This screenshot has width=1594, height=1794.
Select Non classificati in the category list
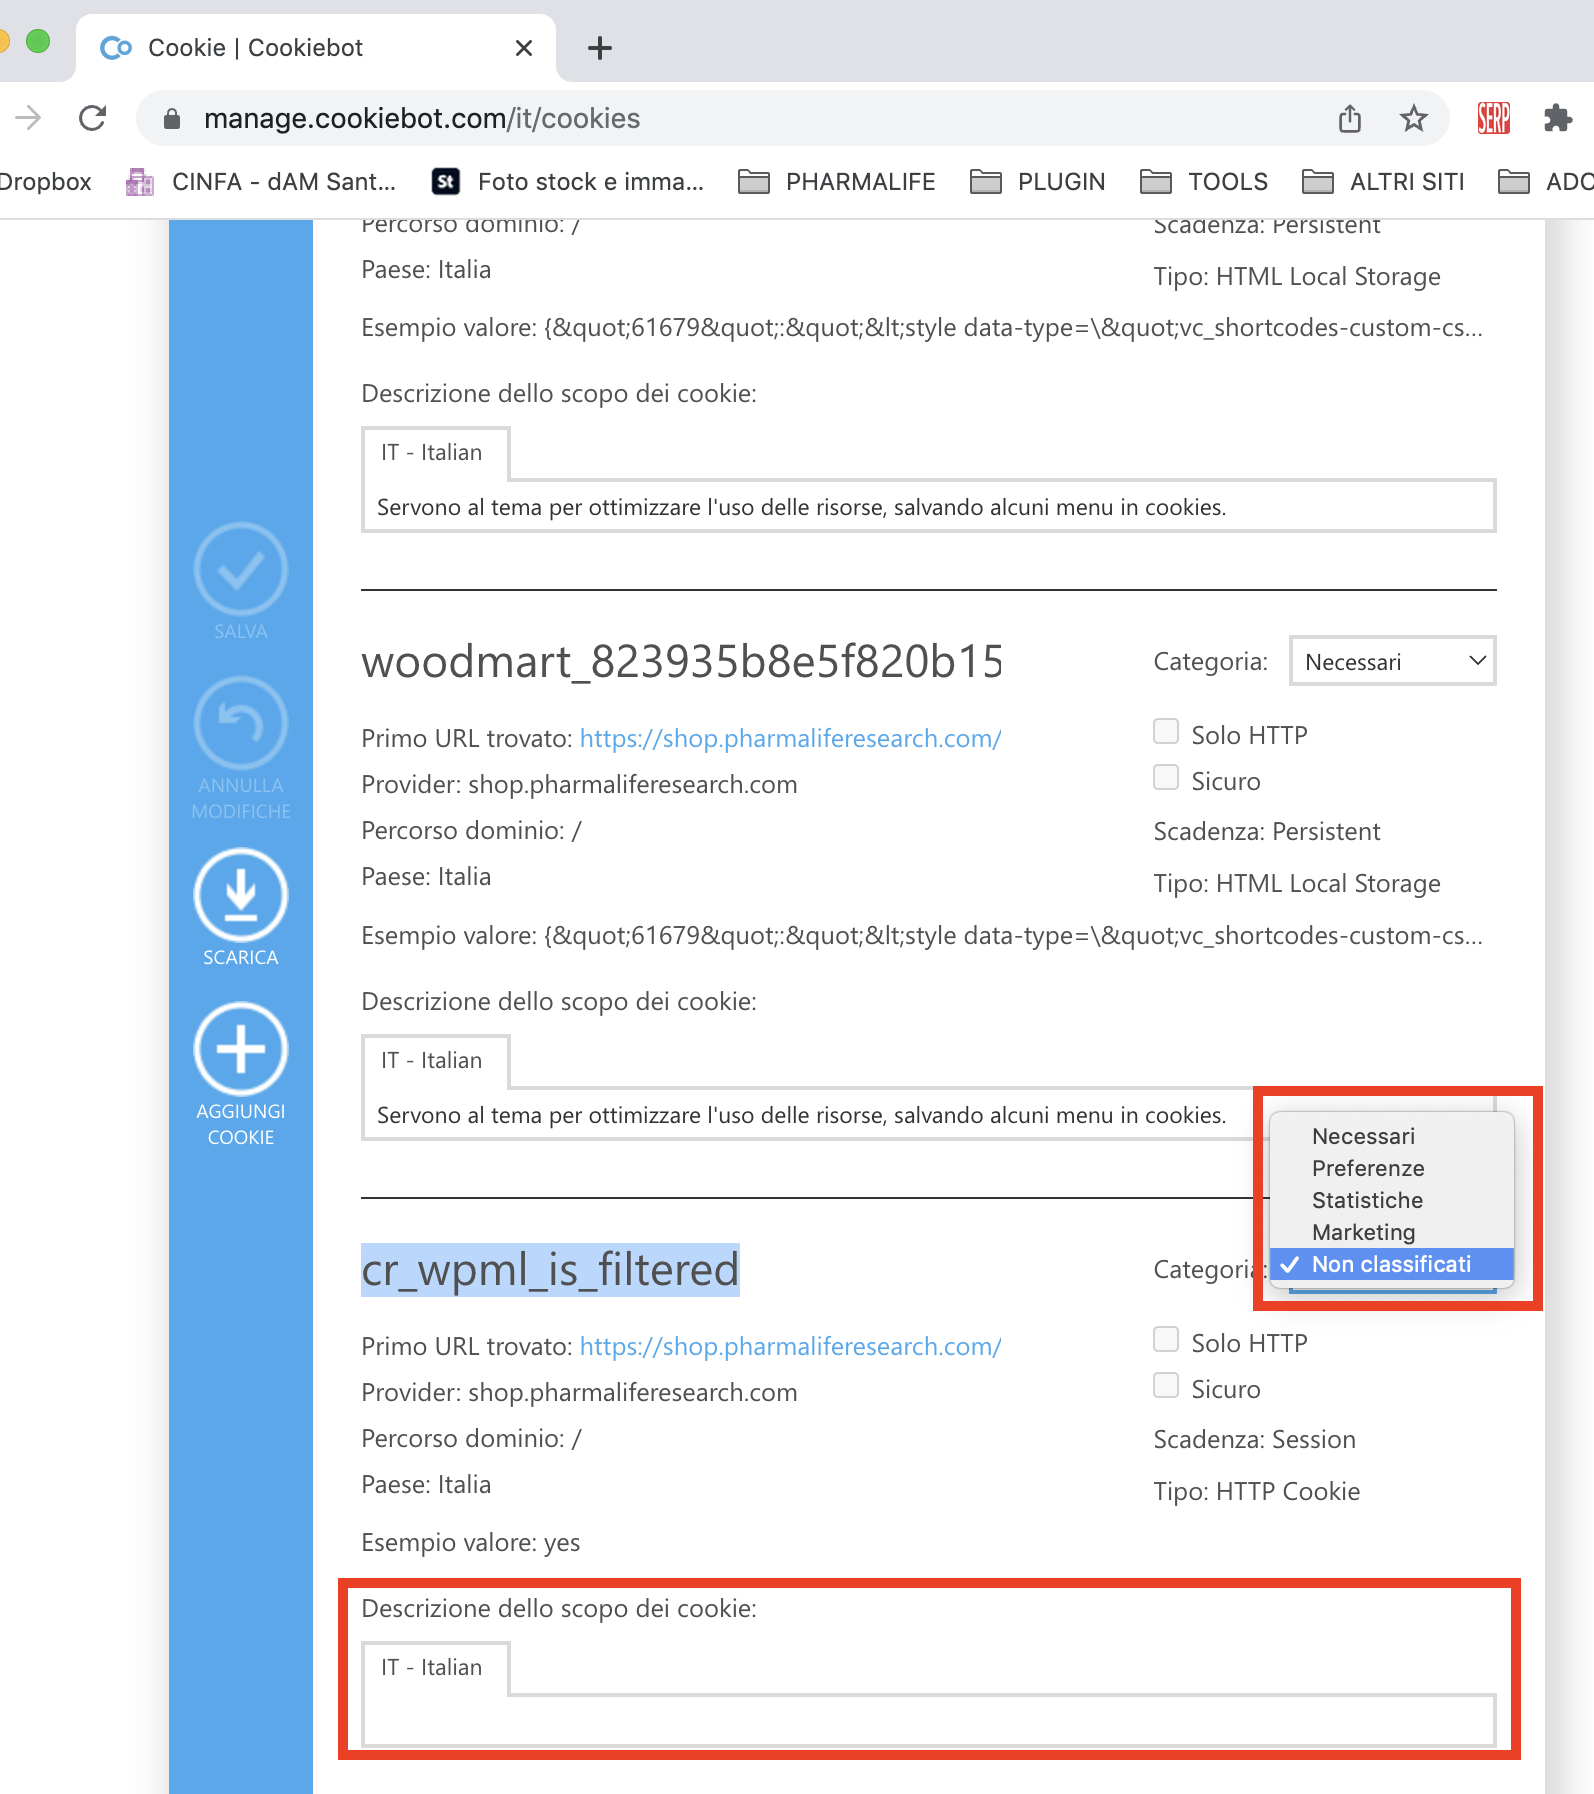1392,1264
